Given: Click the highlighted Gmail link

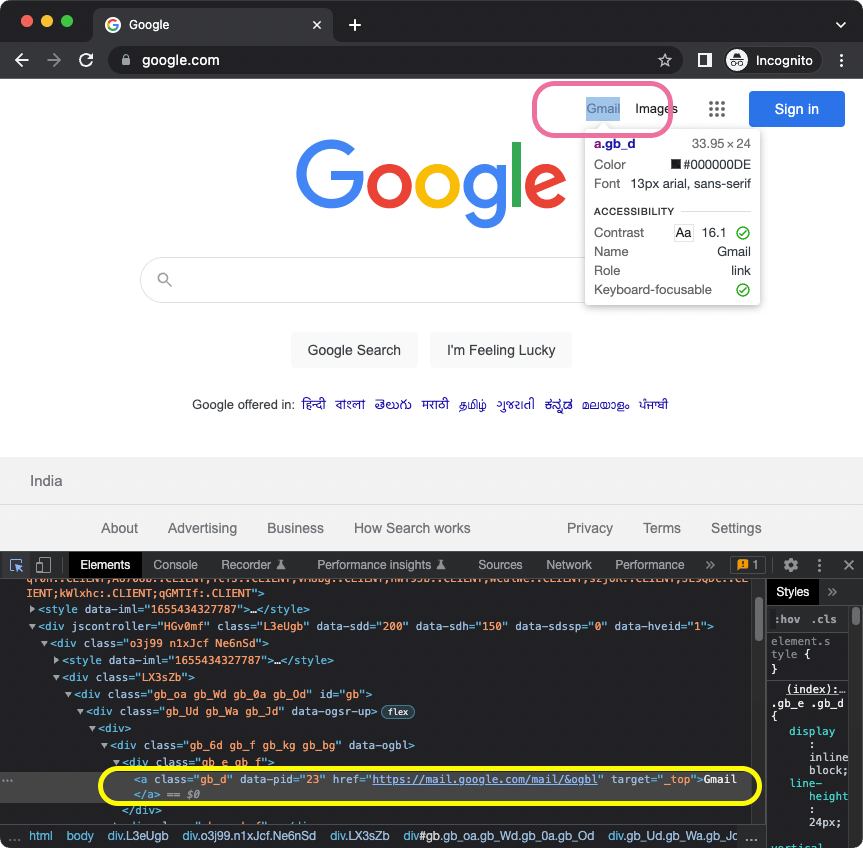Looking at the screenshot, I should coord(603,108).
